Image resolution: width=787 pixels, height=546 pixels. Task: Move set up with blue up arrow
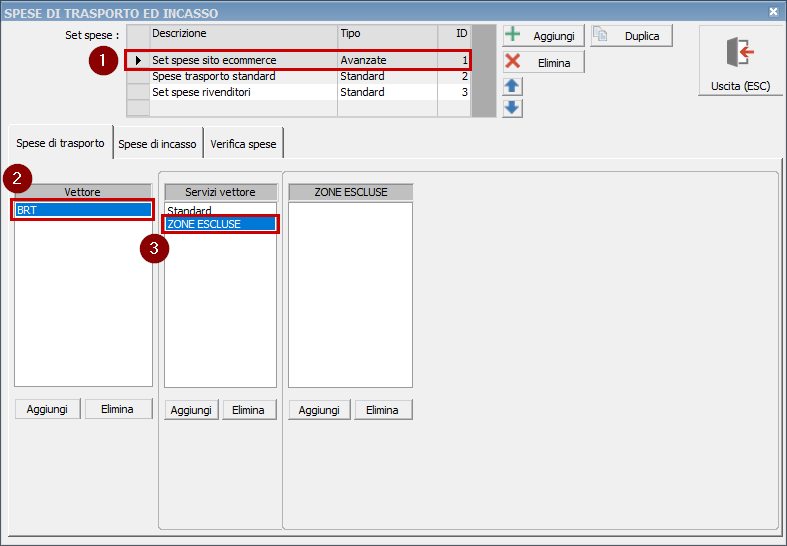[512, 87]
